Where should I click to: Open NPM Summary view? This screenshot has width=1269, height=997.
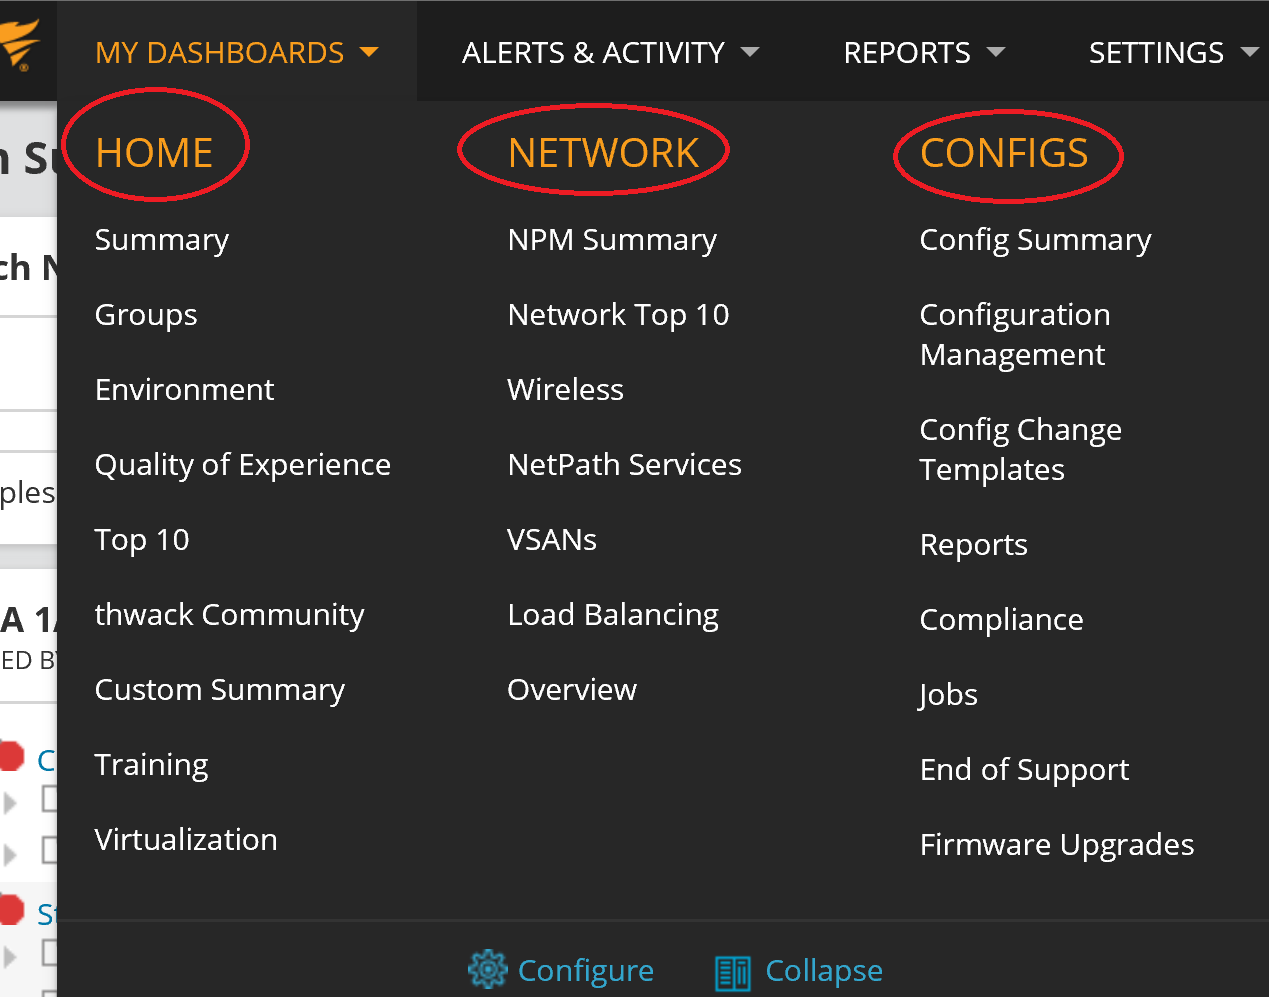coord(612,240)
